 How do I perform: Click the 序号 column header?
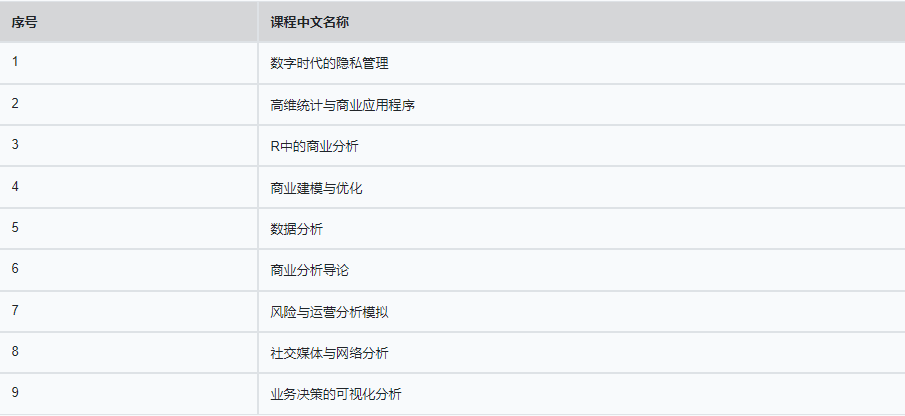(x=24, y=21)
